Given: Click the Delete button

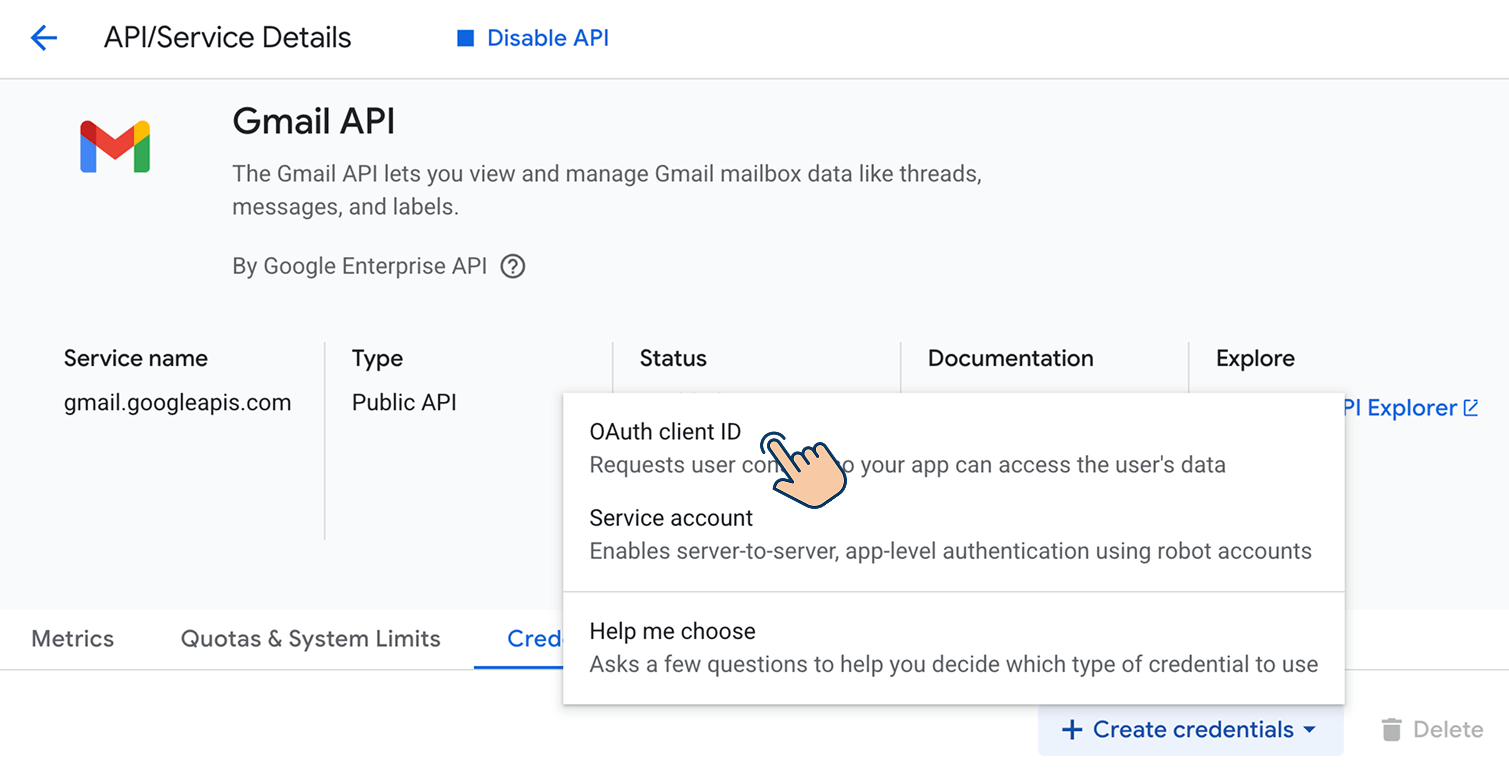Looking at the screenshot, I should [1432, 730].
